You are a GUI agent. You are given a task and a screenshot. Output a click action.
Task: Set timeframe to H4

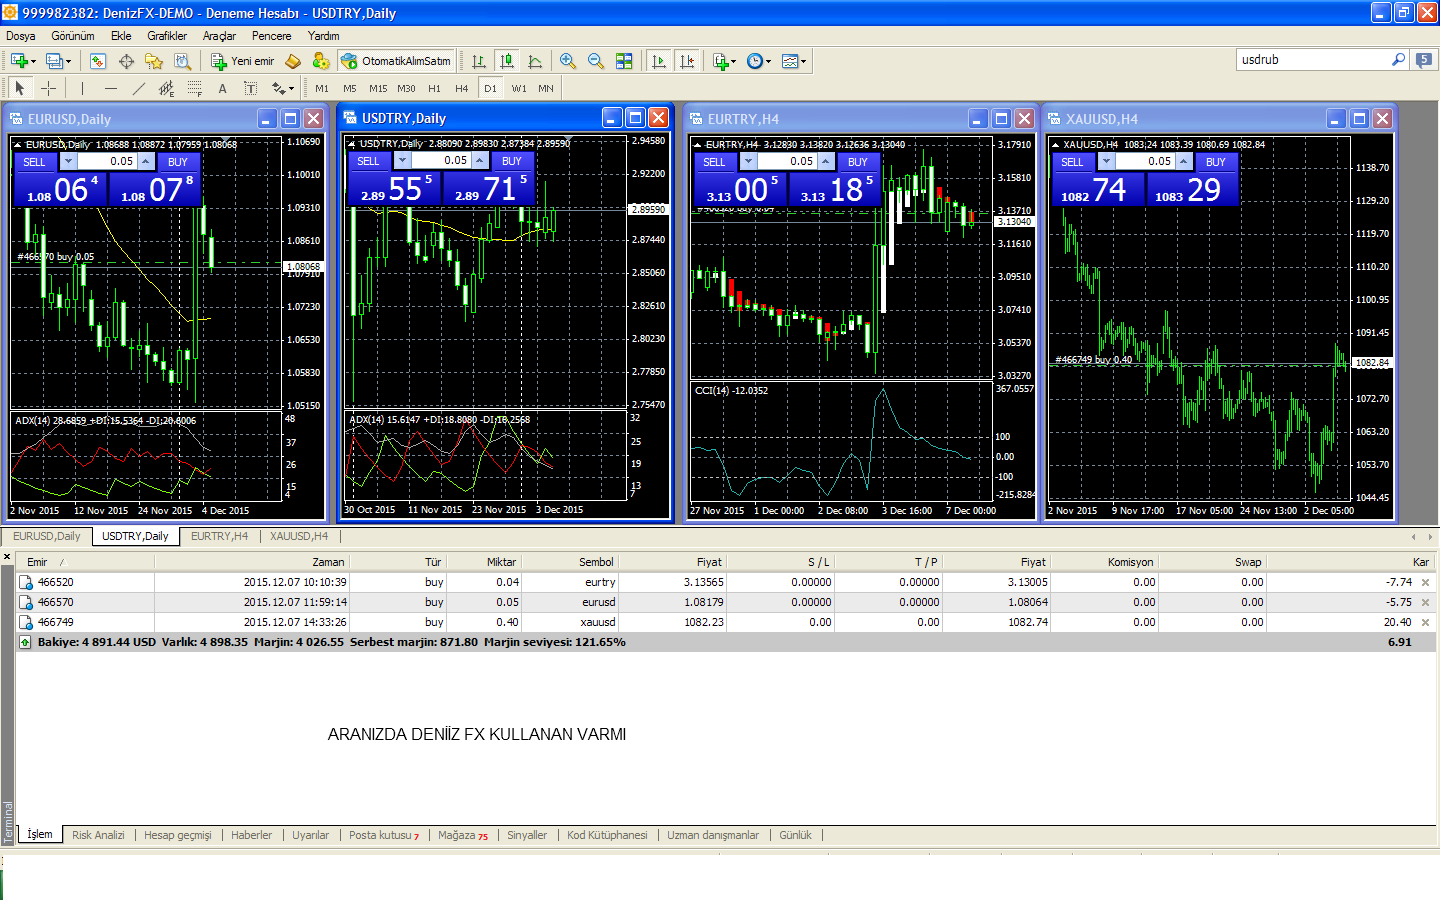click(x=462, y=88)
